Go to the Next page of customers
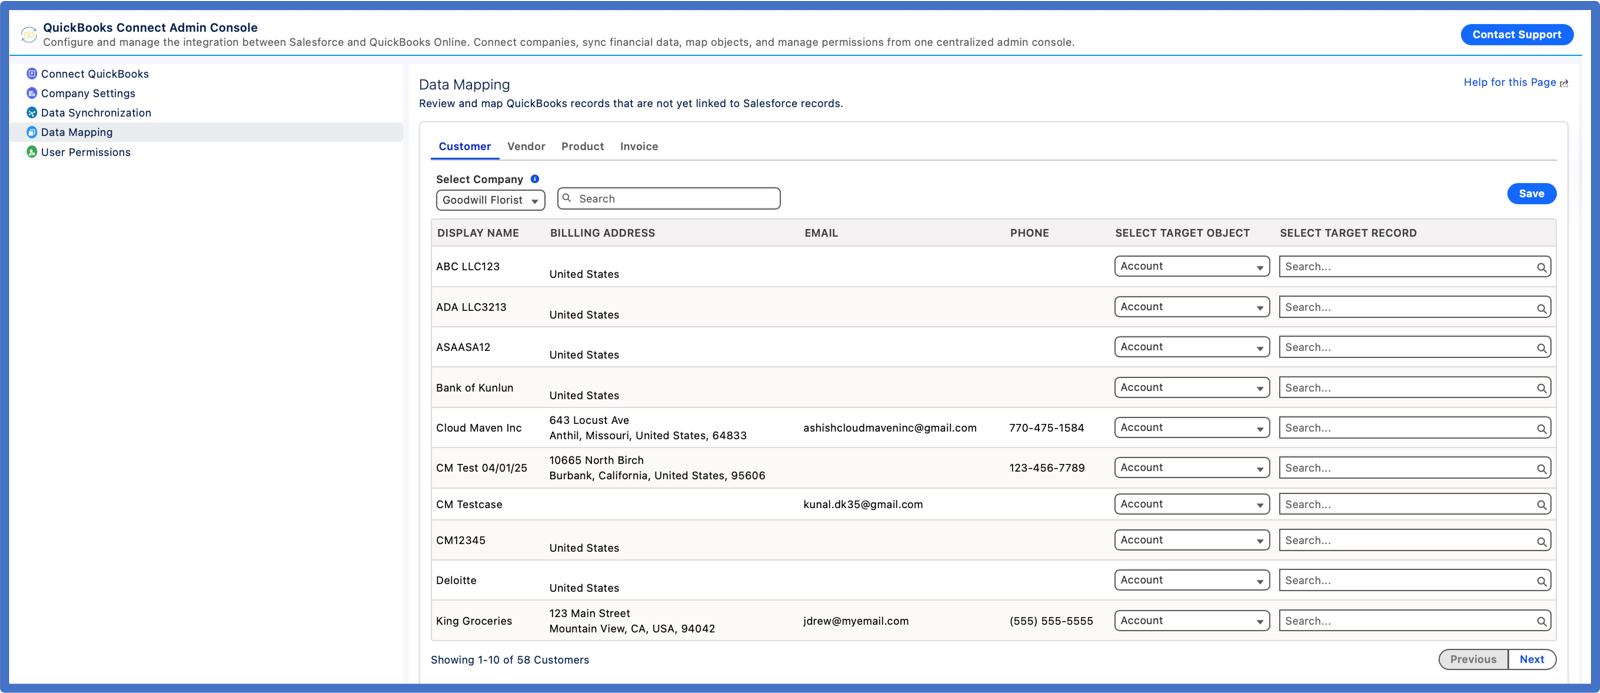 (1532, 659)
